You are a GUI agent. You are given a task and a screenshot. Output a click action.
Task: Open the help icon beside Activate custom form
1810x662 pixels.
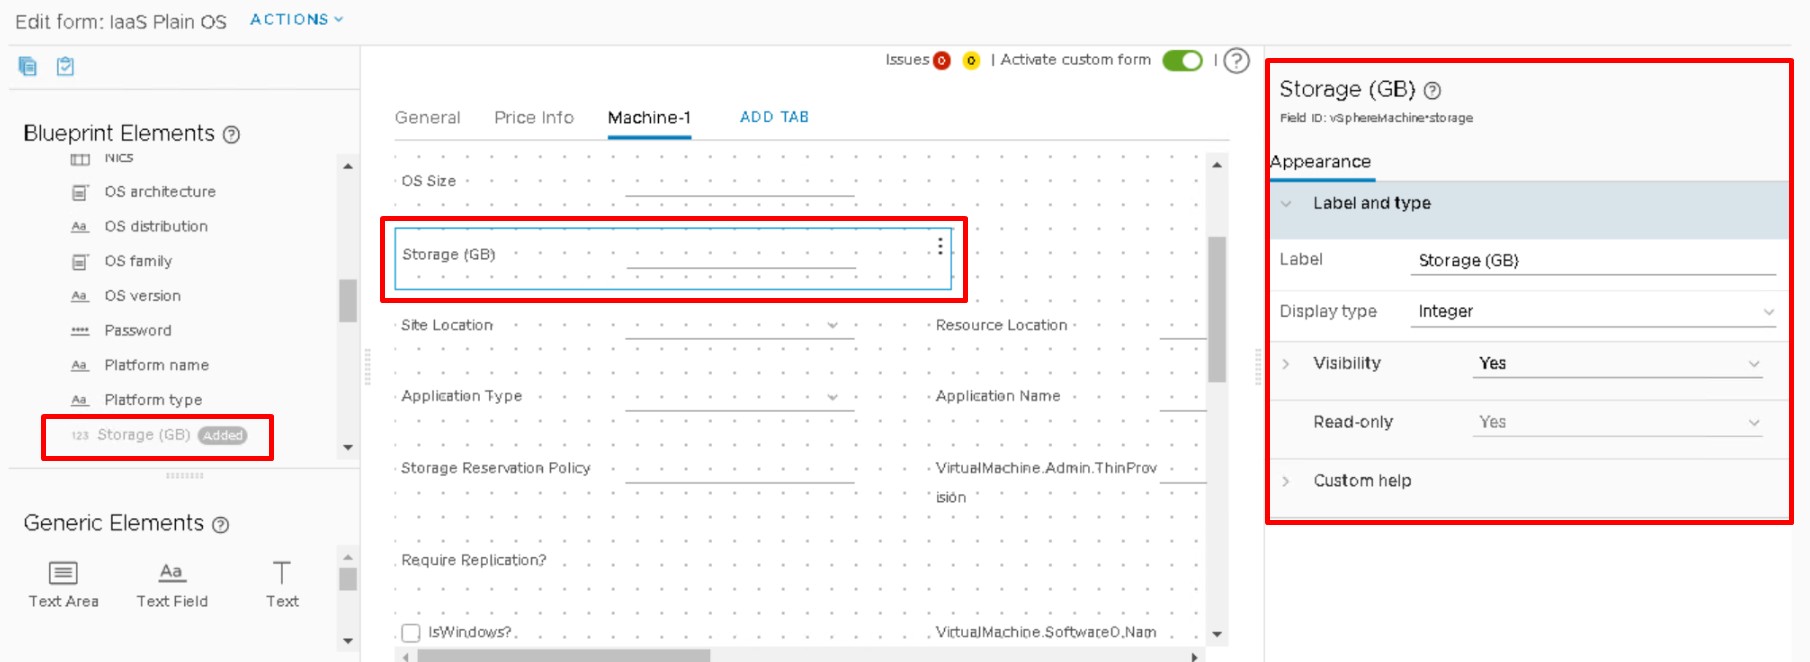coord(1237,61)
